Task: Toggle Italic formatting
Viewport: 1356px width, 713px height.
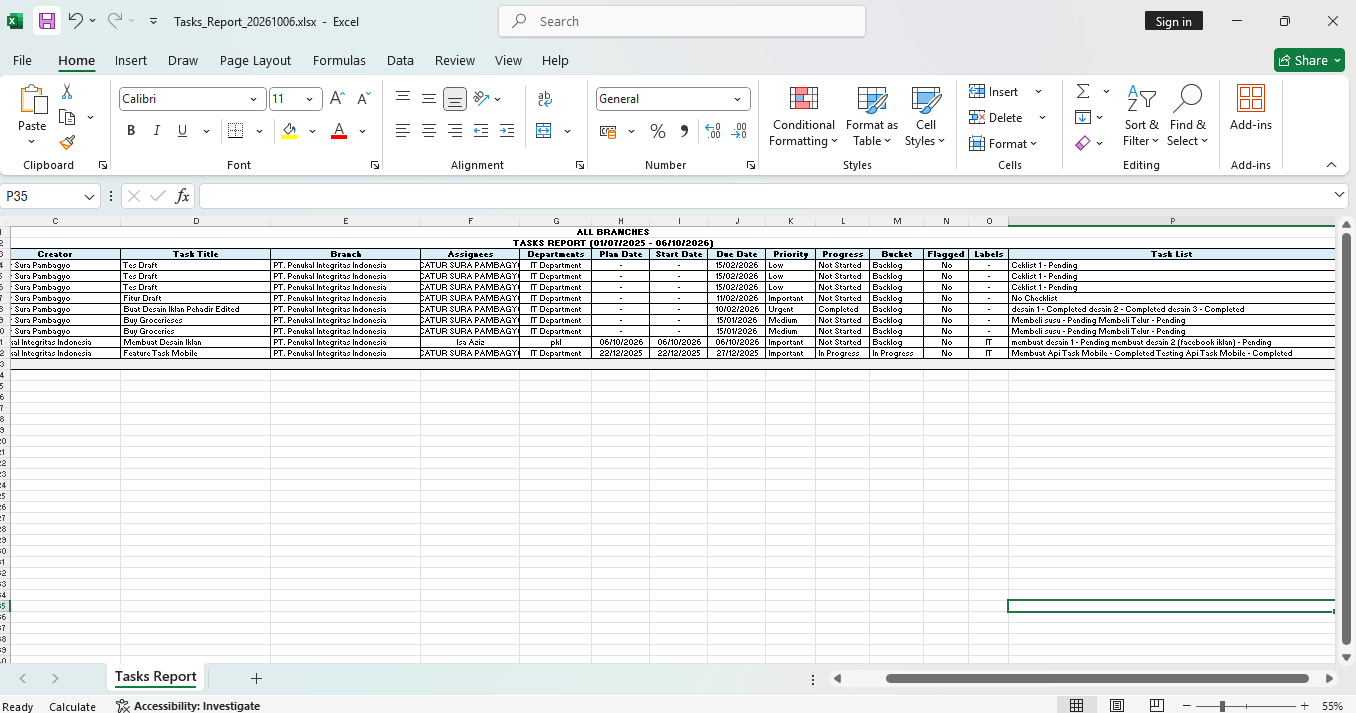Action: [157, 131]
